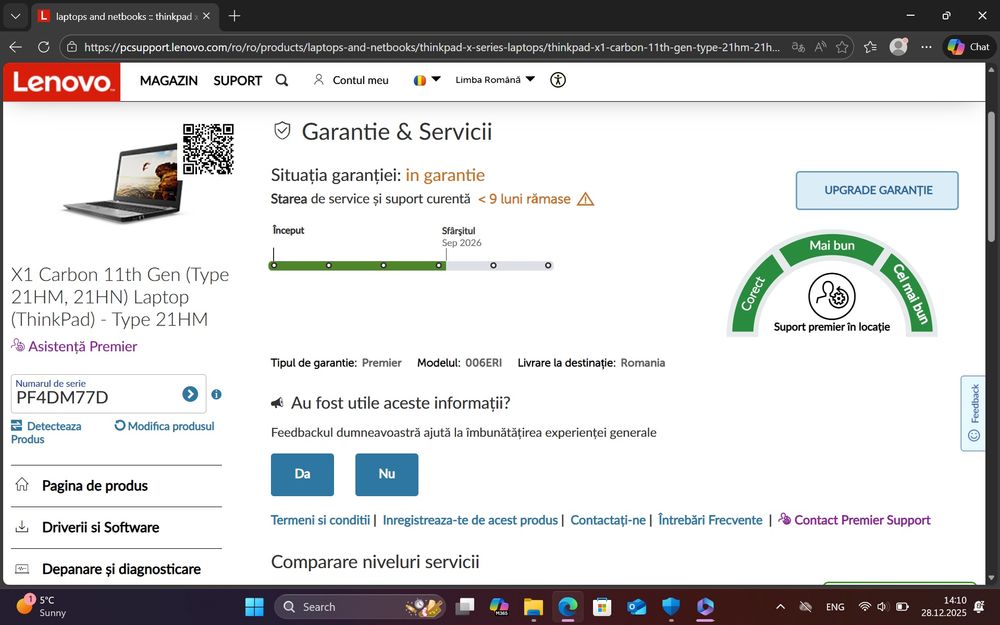Click the translate page icon

pos(798,47)
